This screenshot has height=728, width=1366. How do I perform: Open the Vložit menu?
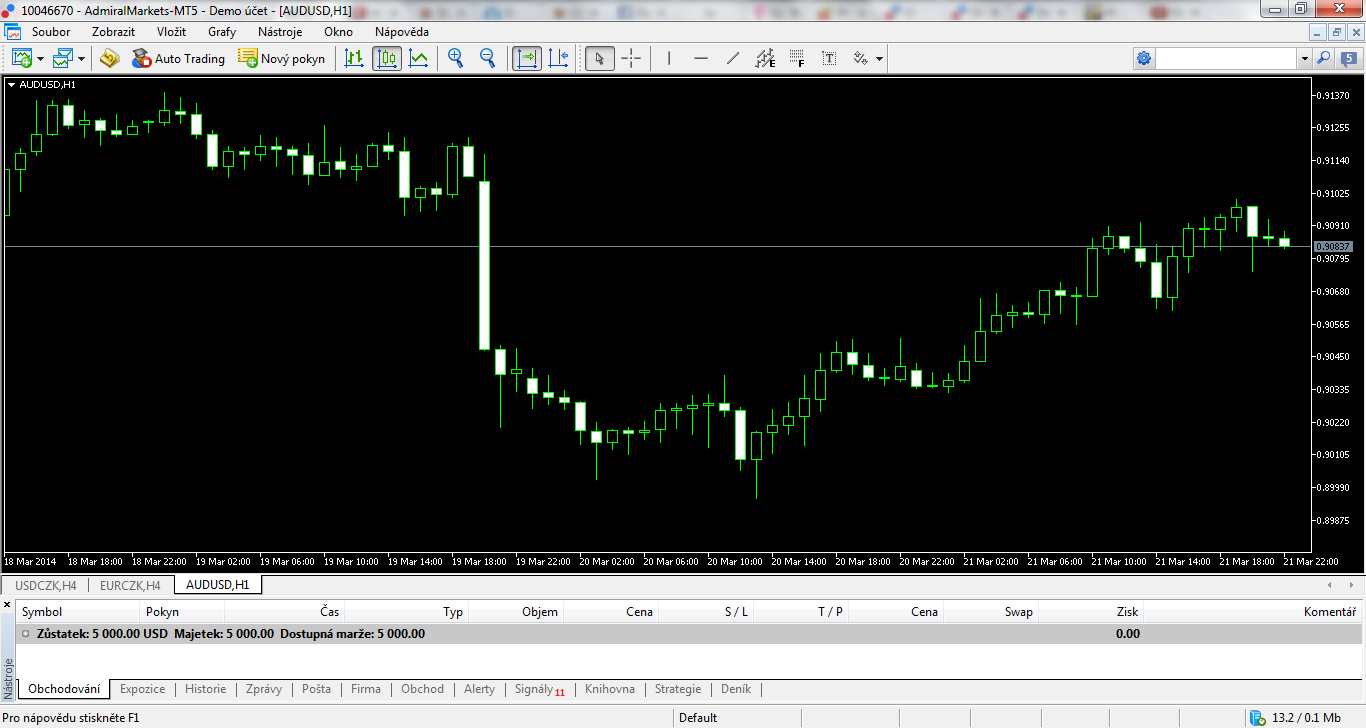(x=171, y=31)
